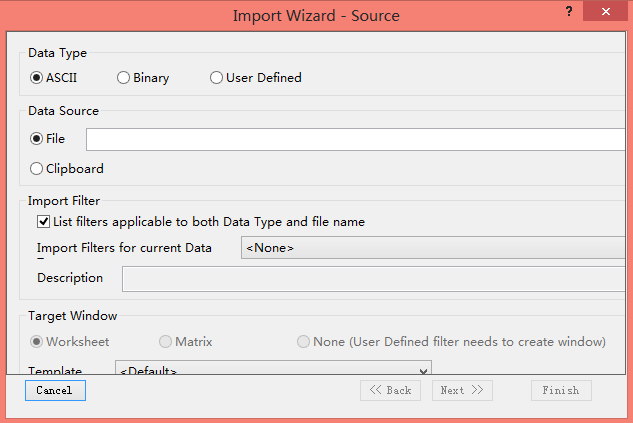
Task: Click the Import Wizard - Source title bar
Action: pos(316,15)
